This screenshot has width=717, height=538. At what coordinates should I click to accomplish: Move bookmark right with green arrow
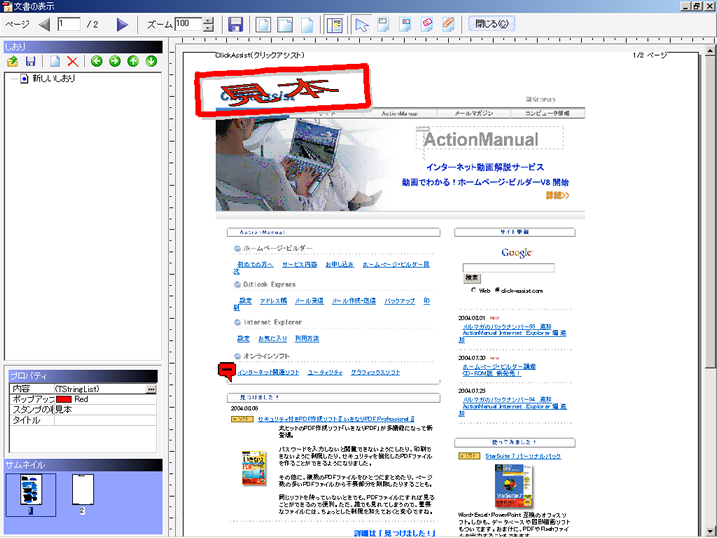[115, 61]
